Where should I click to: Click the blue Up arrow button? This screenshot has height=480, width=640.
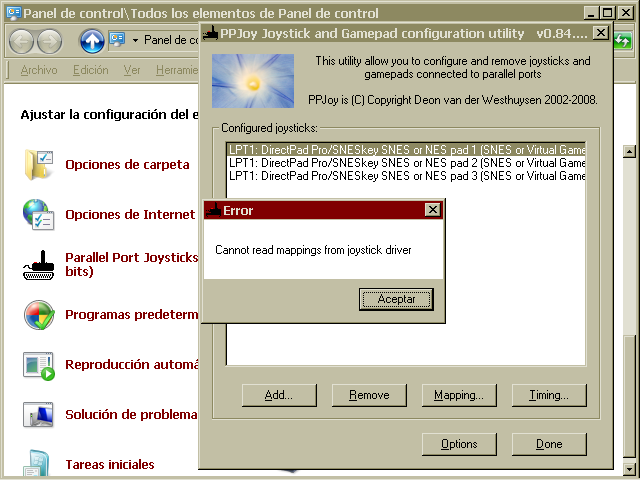pyautogui.click(x=92, y=41)
